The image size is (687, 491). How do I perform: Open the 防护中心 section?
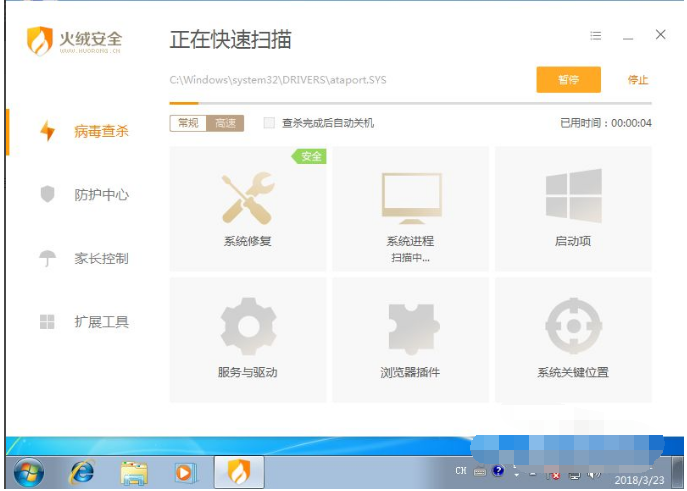click(101, 194)
